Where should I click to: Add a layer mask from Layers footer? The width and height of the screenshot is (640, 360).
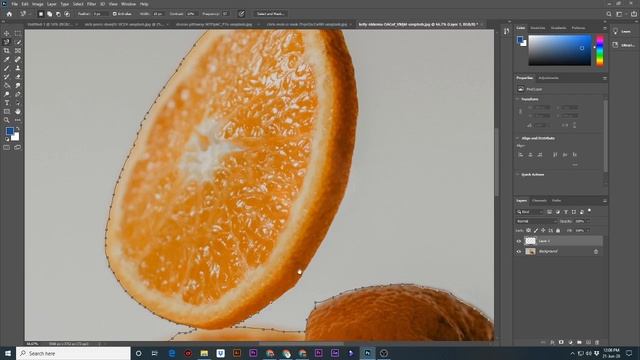[561, 342]
